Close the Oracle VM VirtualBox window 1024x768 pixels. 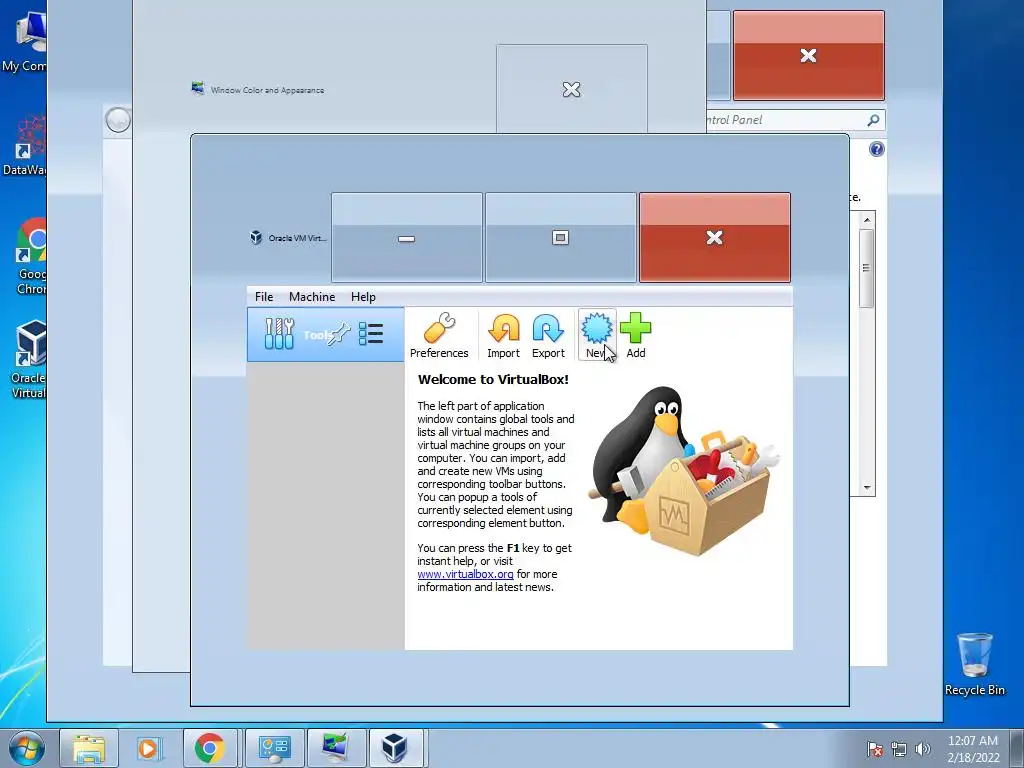(x=714, y=238)
